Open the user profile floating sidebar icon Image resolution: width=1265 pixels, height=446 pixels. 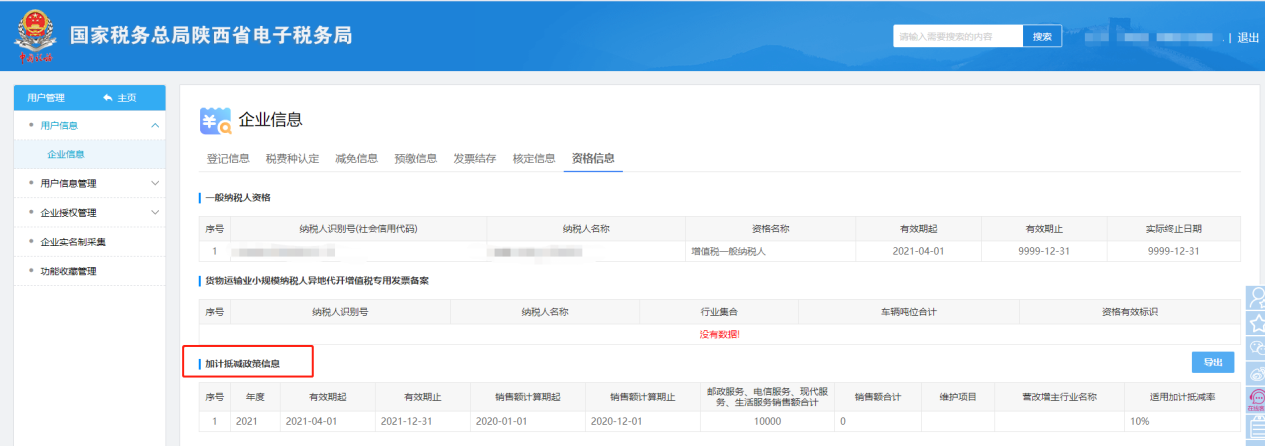coord(1255,299)
